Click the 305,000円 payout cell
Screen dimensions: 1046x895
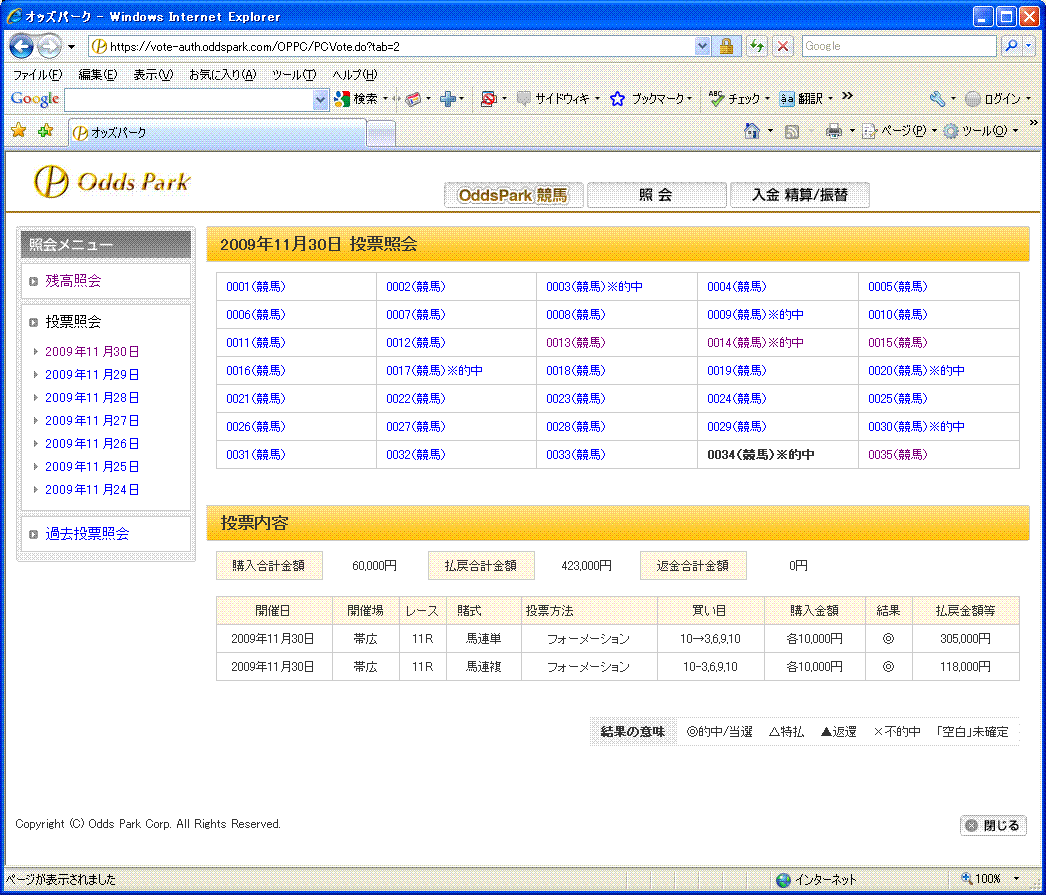click(x=965, y=638)
